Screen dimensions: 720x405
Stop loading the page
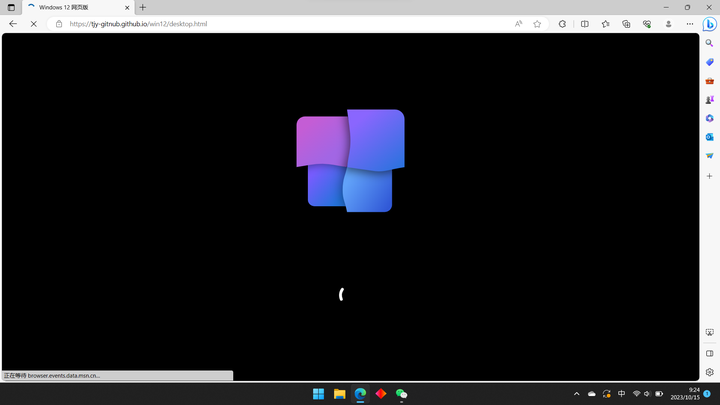[34, 24]
